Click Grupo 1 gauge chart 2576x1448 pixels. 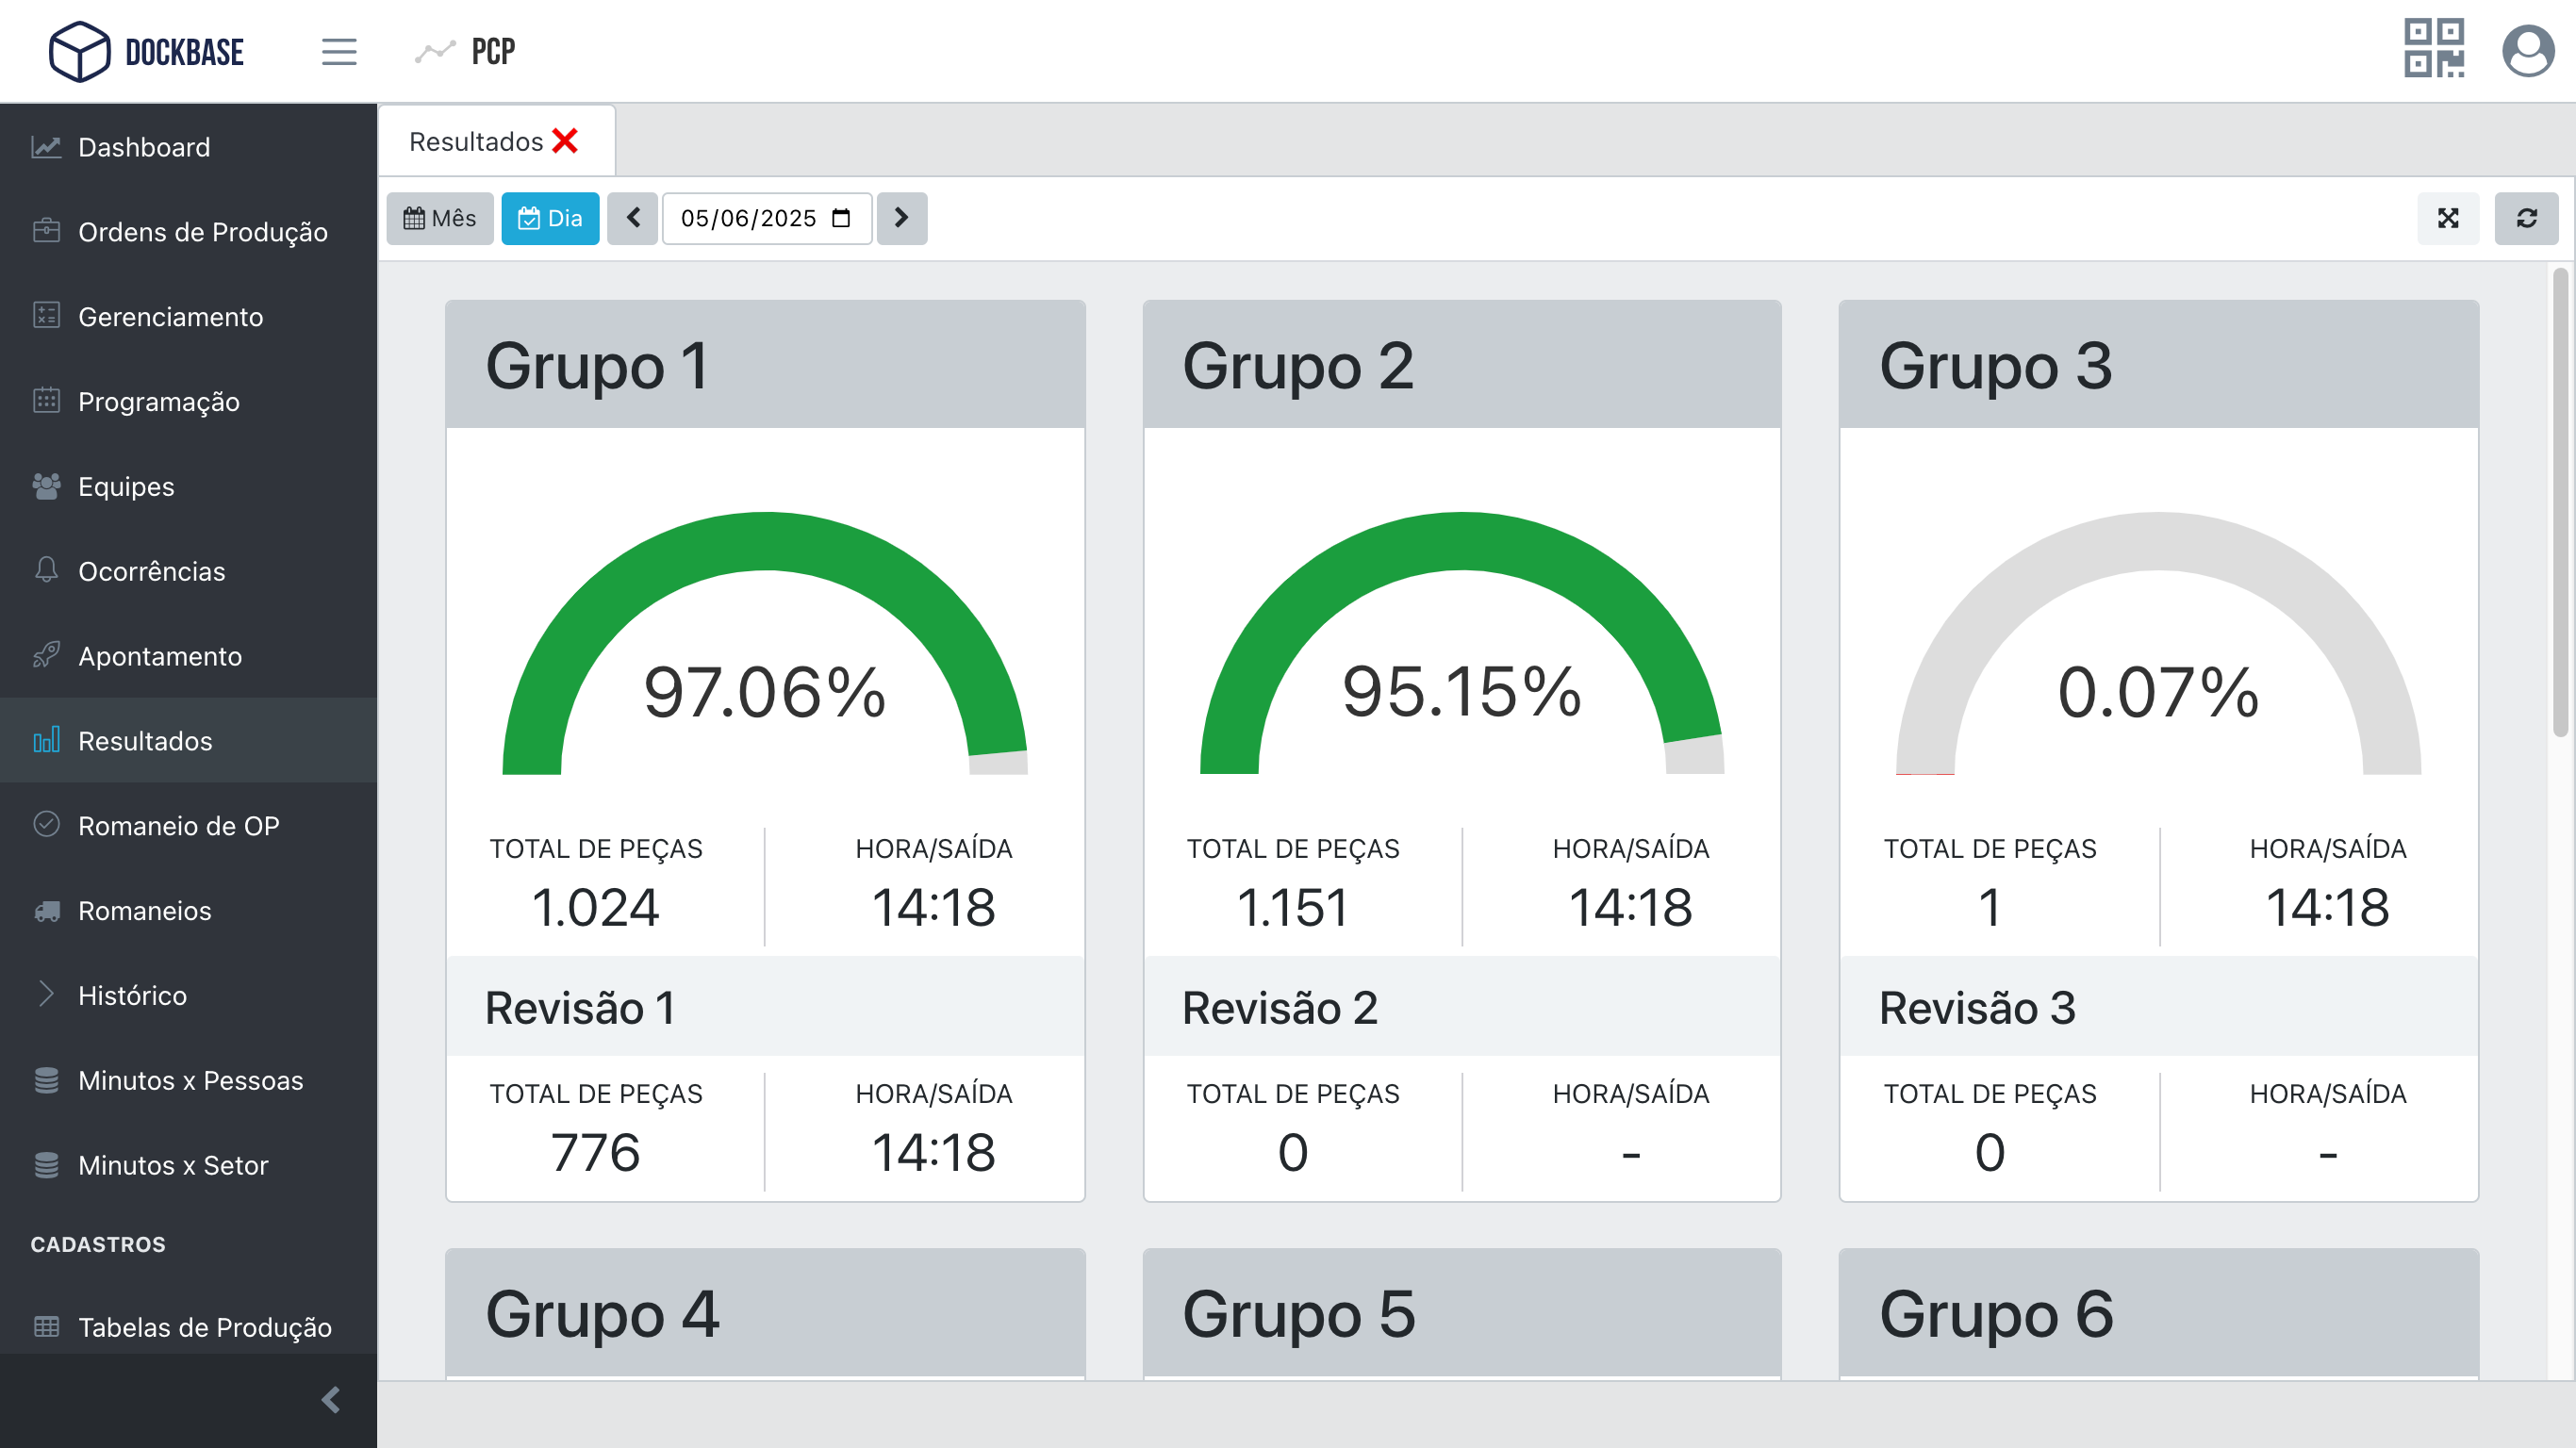[x=765, y=650]
